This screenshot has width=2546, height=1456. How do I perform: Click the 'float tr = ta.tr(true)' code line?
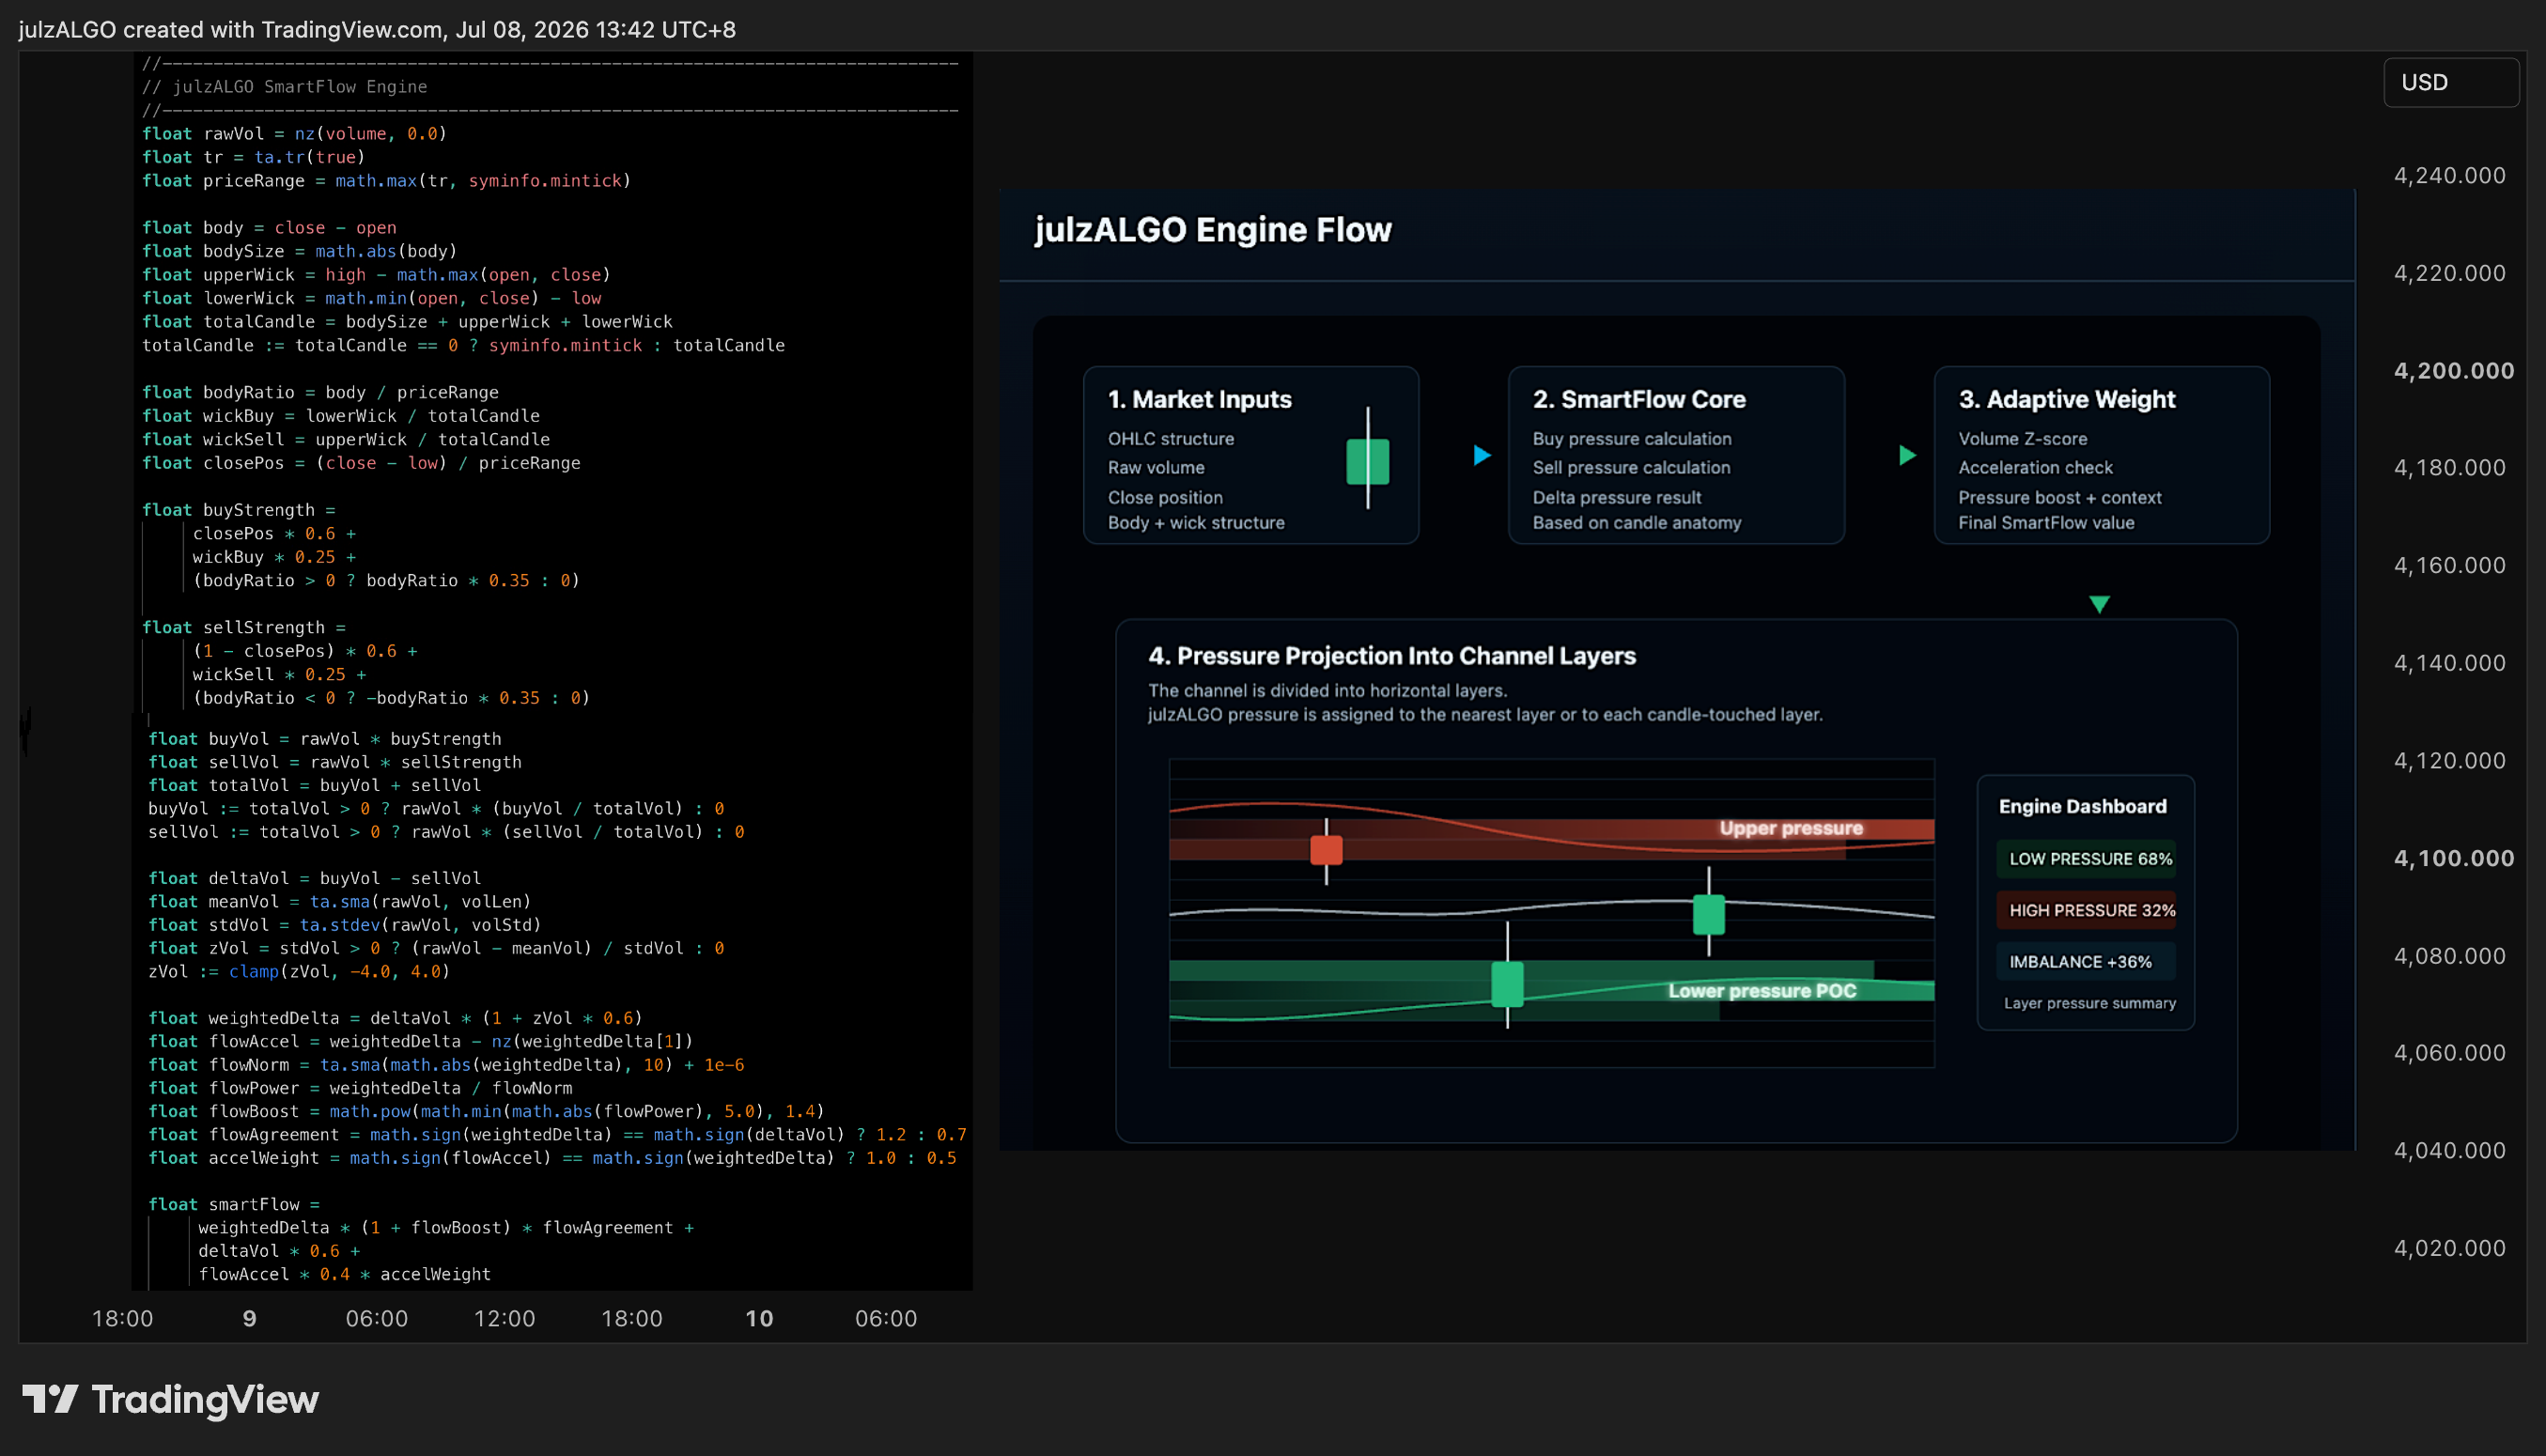click(253, 157)
